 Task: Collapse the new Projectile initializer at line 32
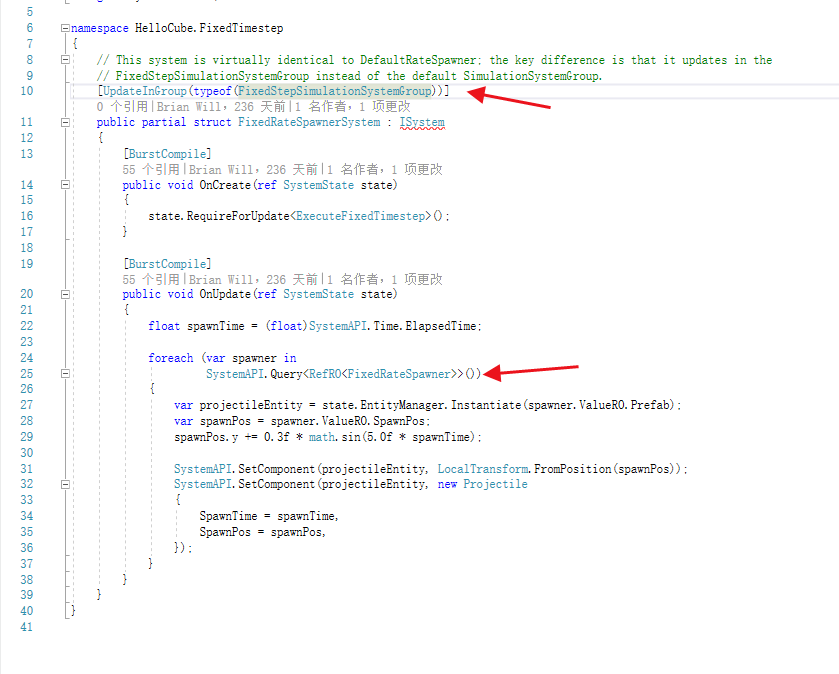click(65, 485)
